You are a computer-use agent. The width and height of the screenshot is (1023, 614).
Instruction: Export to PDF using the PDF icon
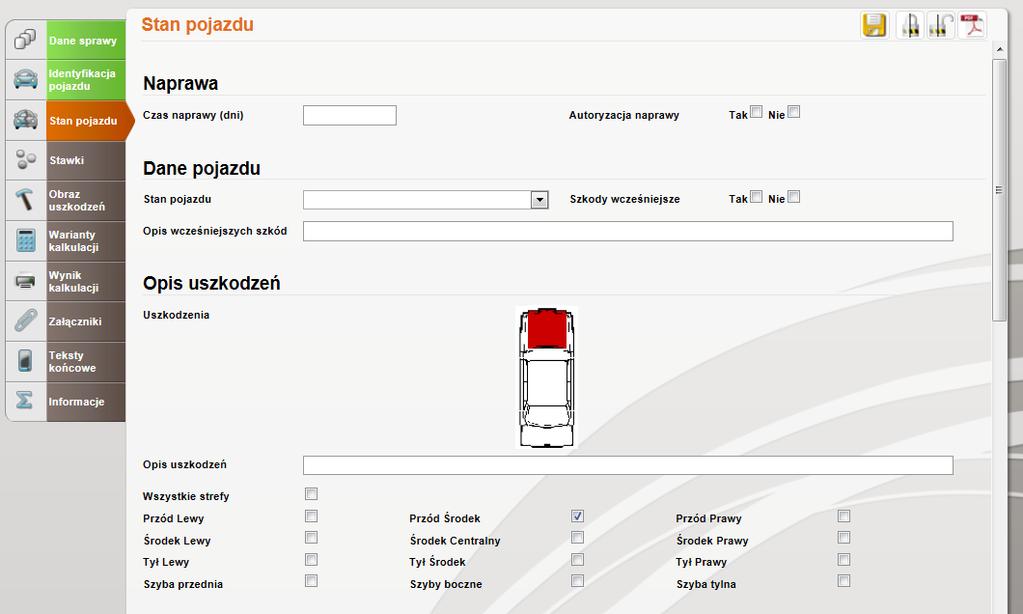tap(972, 25)
